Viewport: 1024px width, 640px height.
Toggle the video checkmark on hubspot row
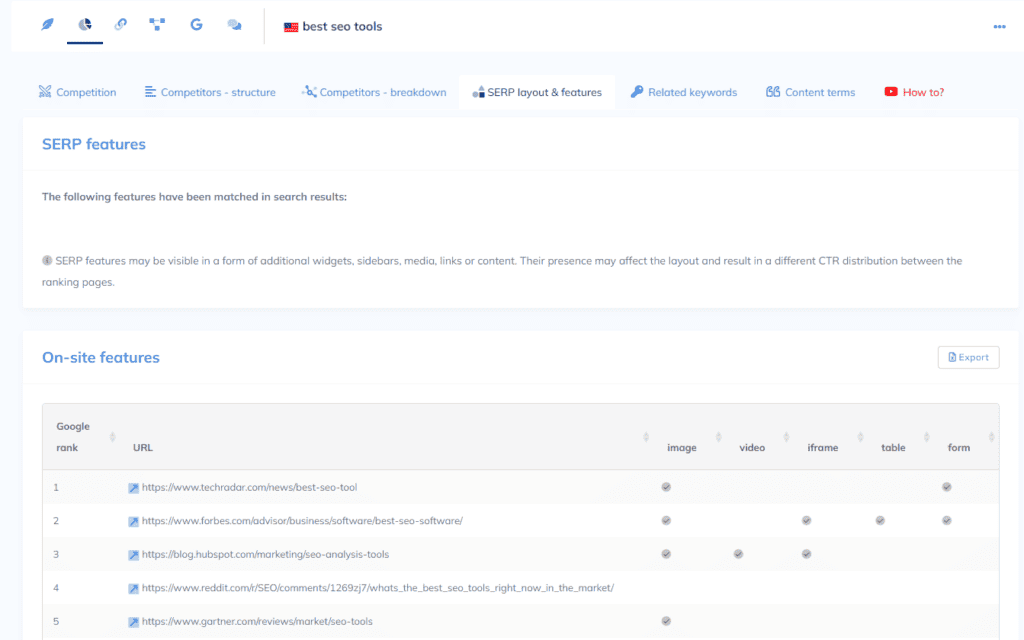738,553
